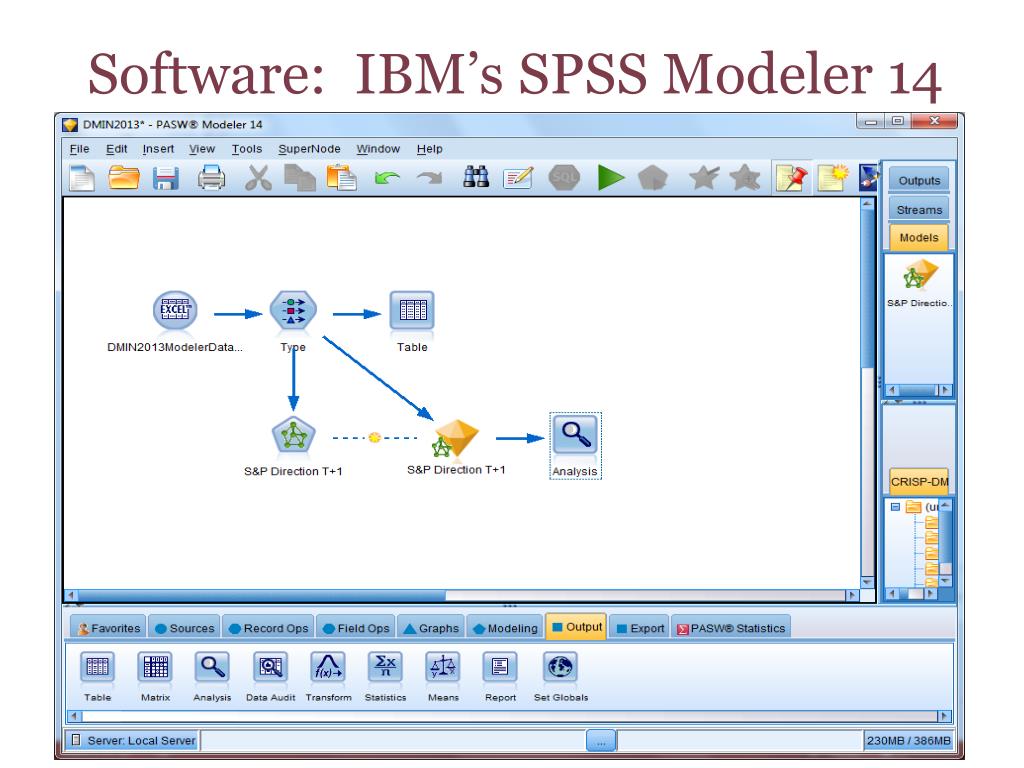The height and width of the screenshot is (768, 1024).
Task: Open a stream with the folder icon
Action: 123,178
